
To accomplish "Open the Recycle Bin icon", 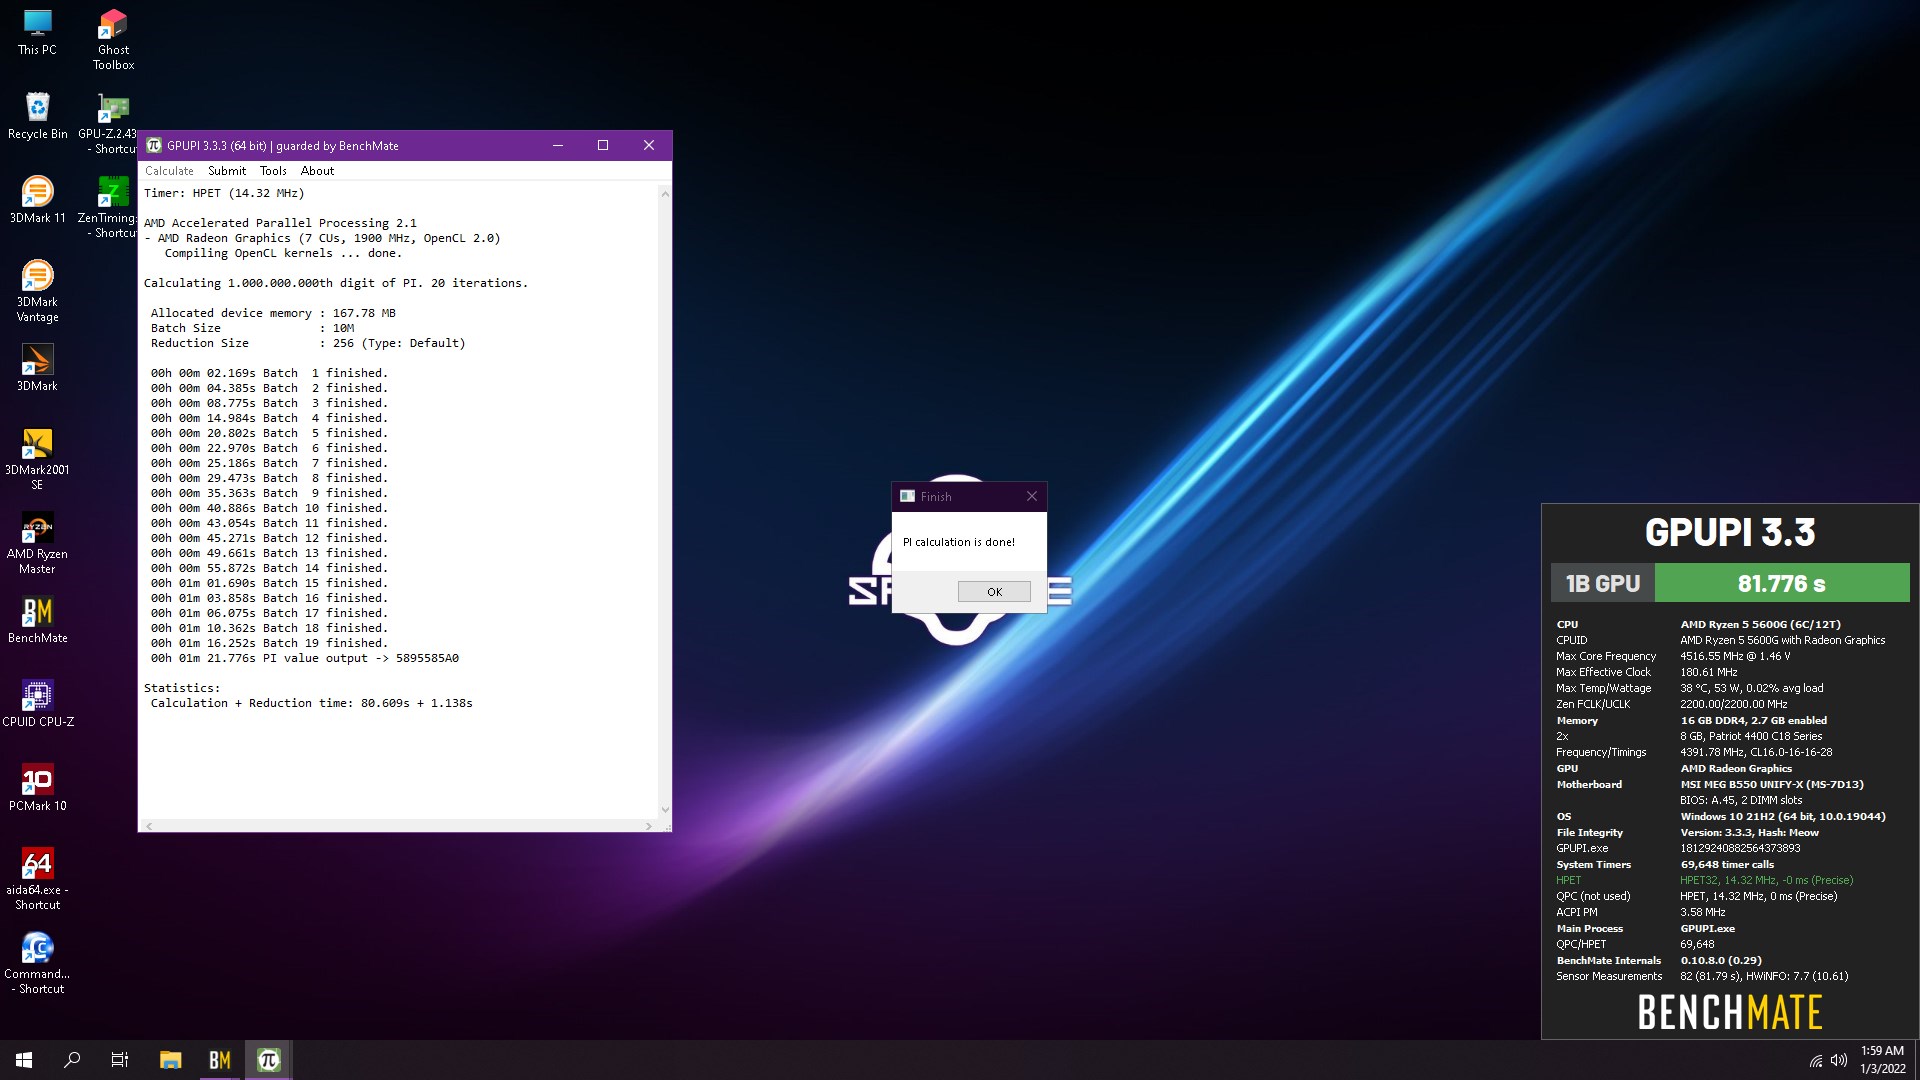I will (37, 116).
